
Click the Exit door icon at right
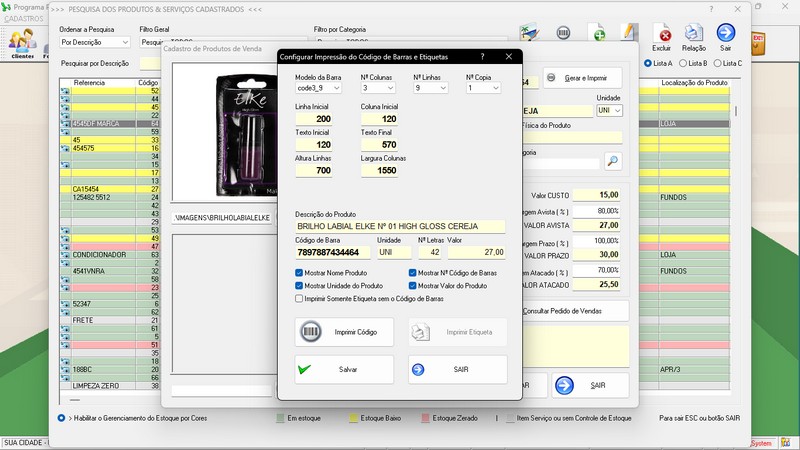pos(758,42)
